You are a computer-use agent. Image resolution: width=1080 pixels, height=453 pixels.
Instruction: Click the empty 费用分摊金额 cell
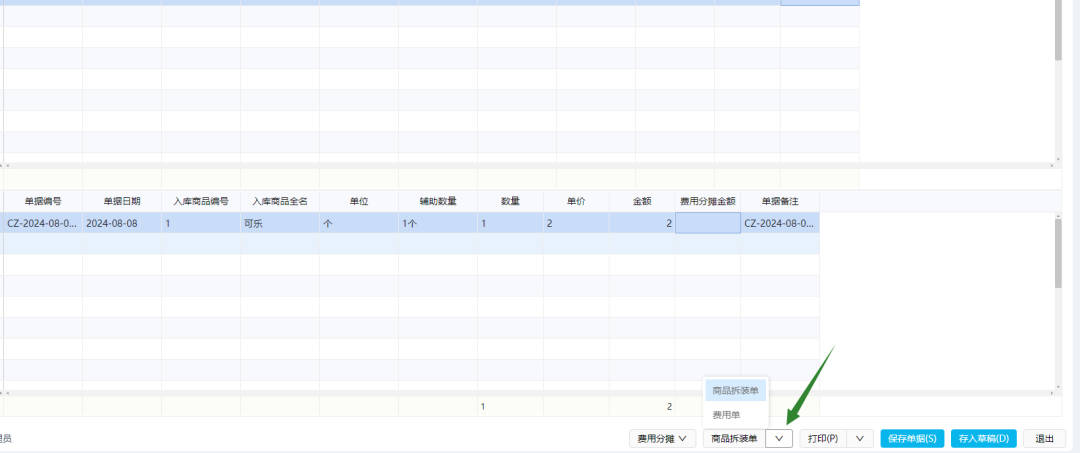(x=708, y=223)
